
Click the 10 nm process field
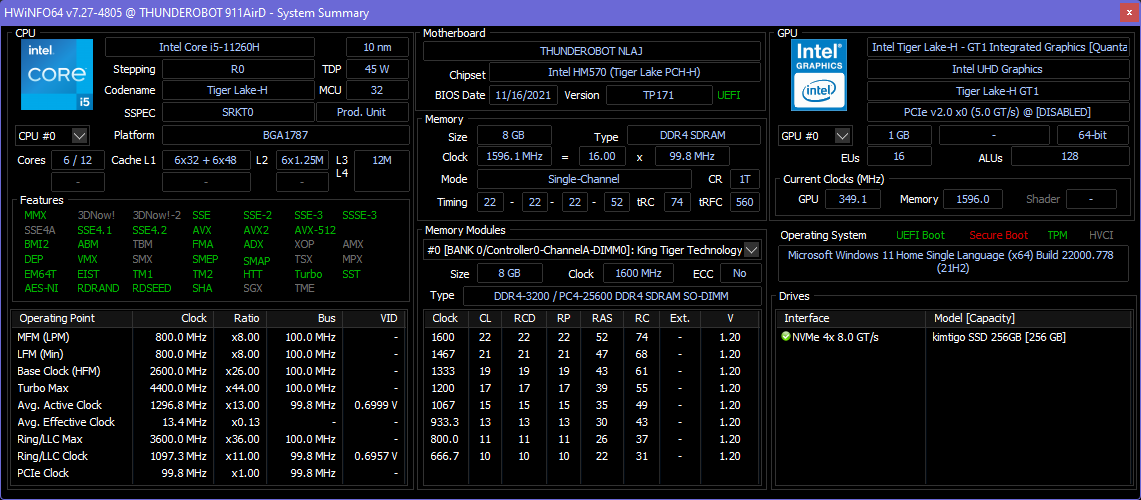click(377, 47)
